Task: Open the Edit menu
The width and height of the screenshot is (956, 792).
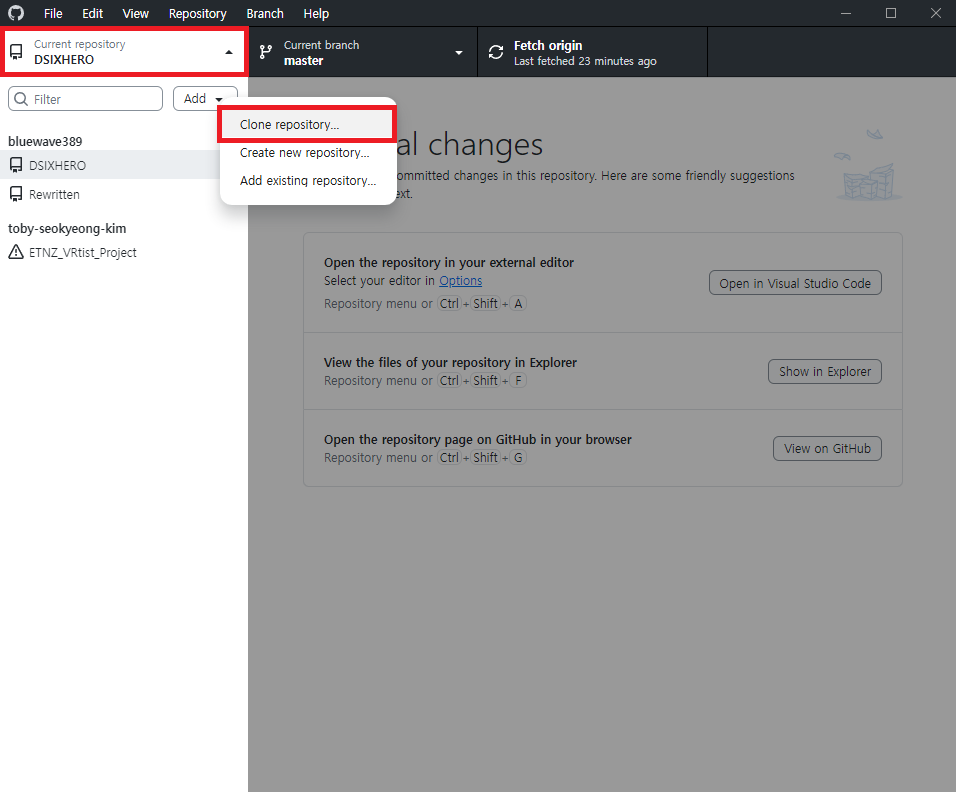Action: [92, 13]
